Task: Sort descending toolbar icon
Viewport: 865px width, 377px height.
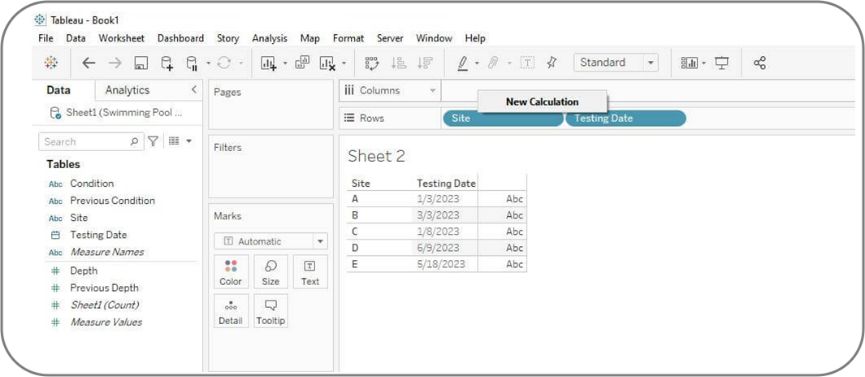Action: pyautogui.click(x=424, y=63)
